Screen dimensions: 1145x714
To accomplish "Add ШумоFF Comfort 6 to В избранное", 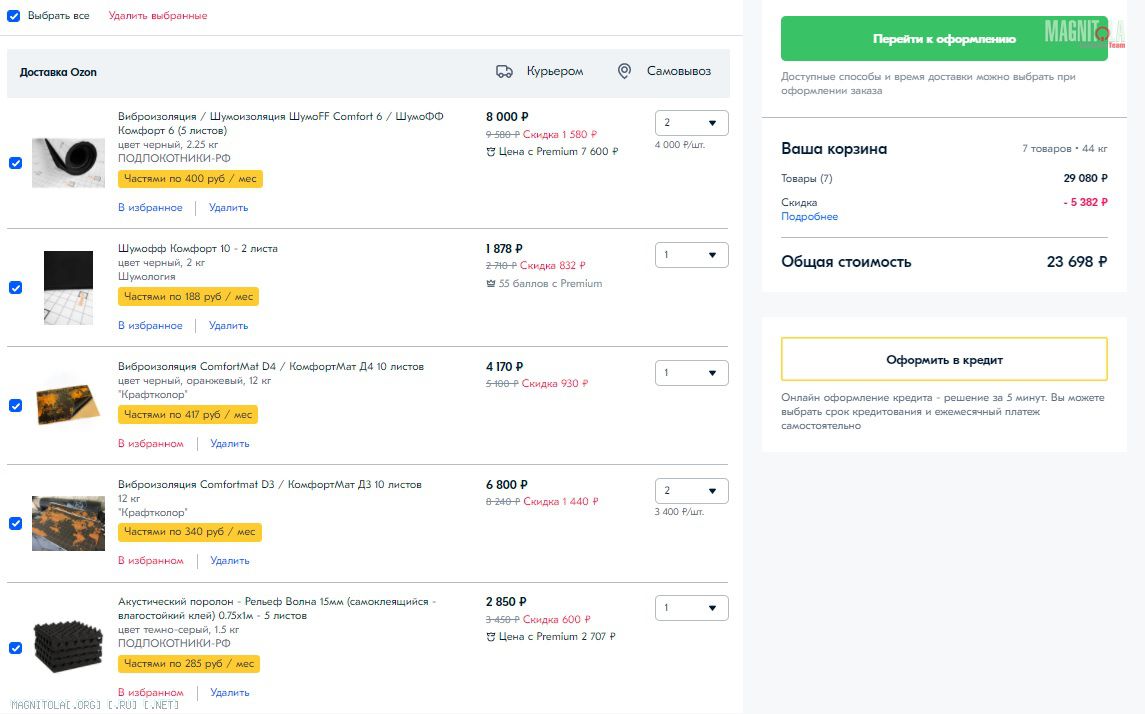I will (x=150, y=207).
